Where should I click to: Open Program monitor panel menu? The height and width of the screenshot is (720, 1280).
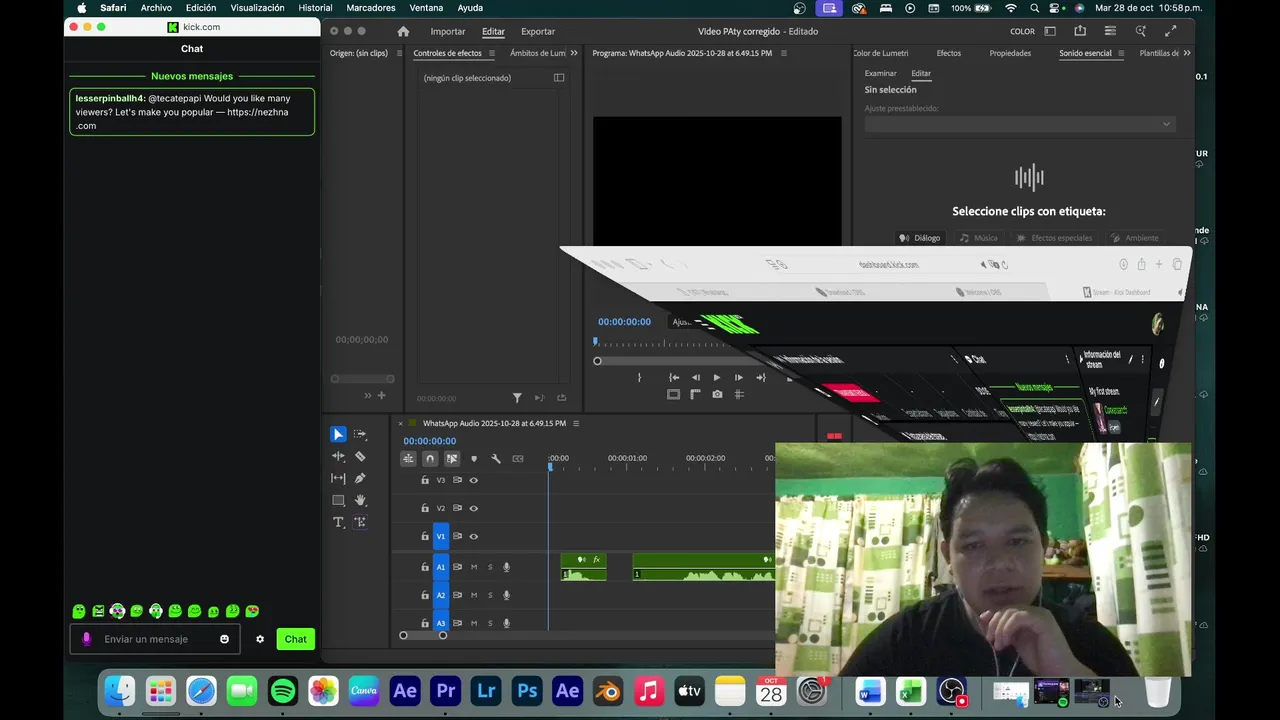tap(783, 53)
